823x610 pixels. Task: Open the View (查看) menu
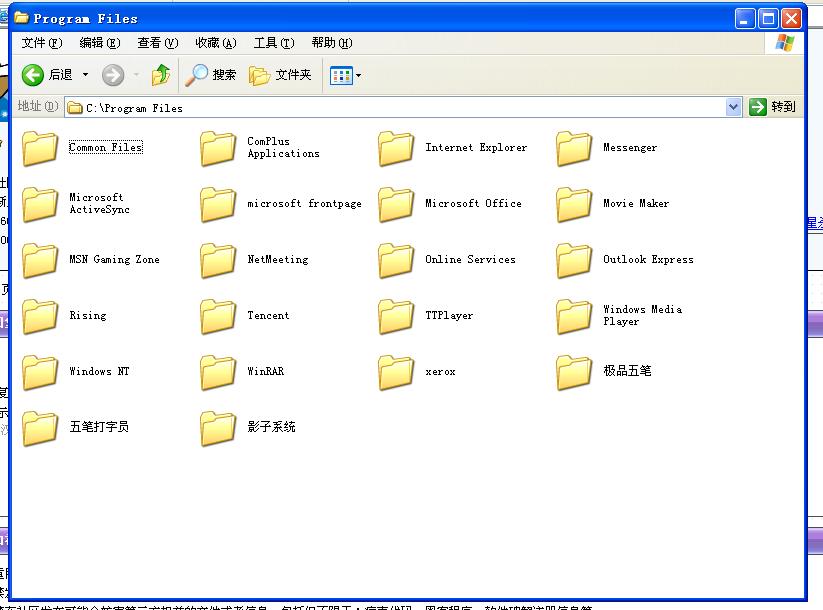click(157, 43)
